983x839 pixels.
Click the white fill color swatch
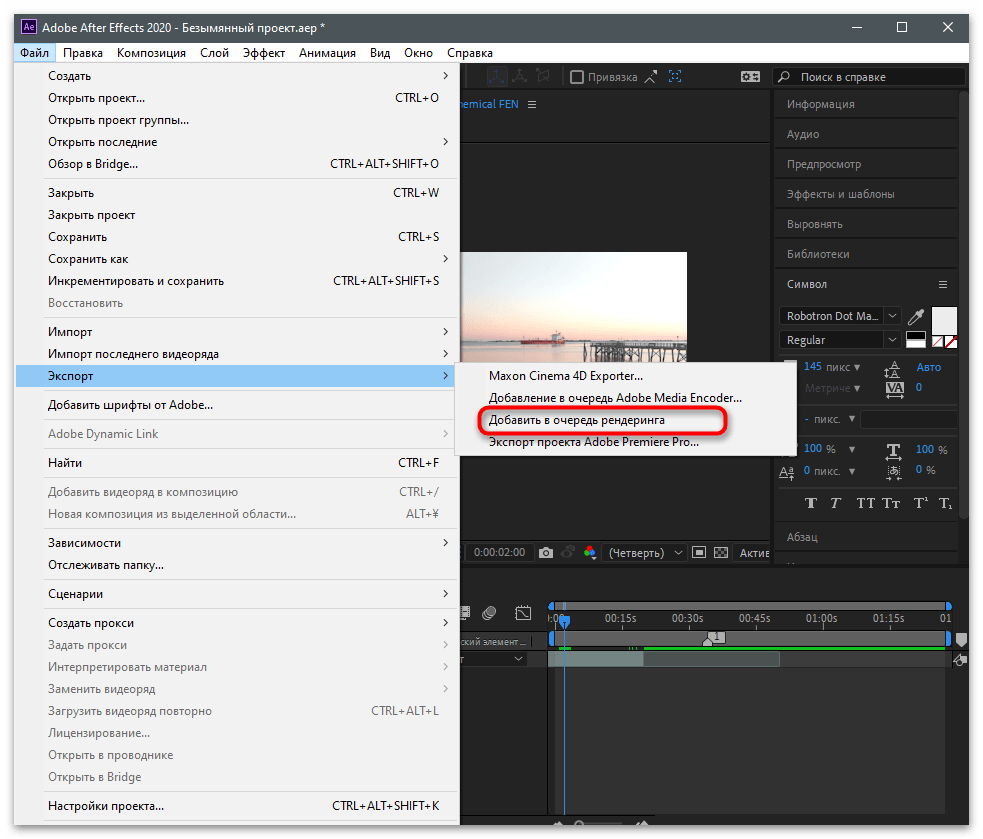point(944,320)
